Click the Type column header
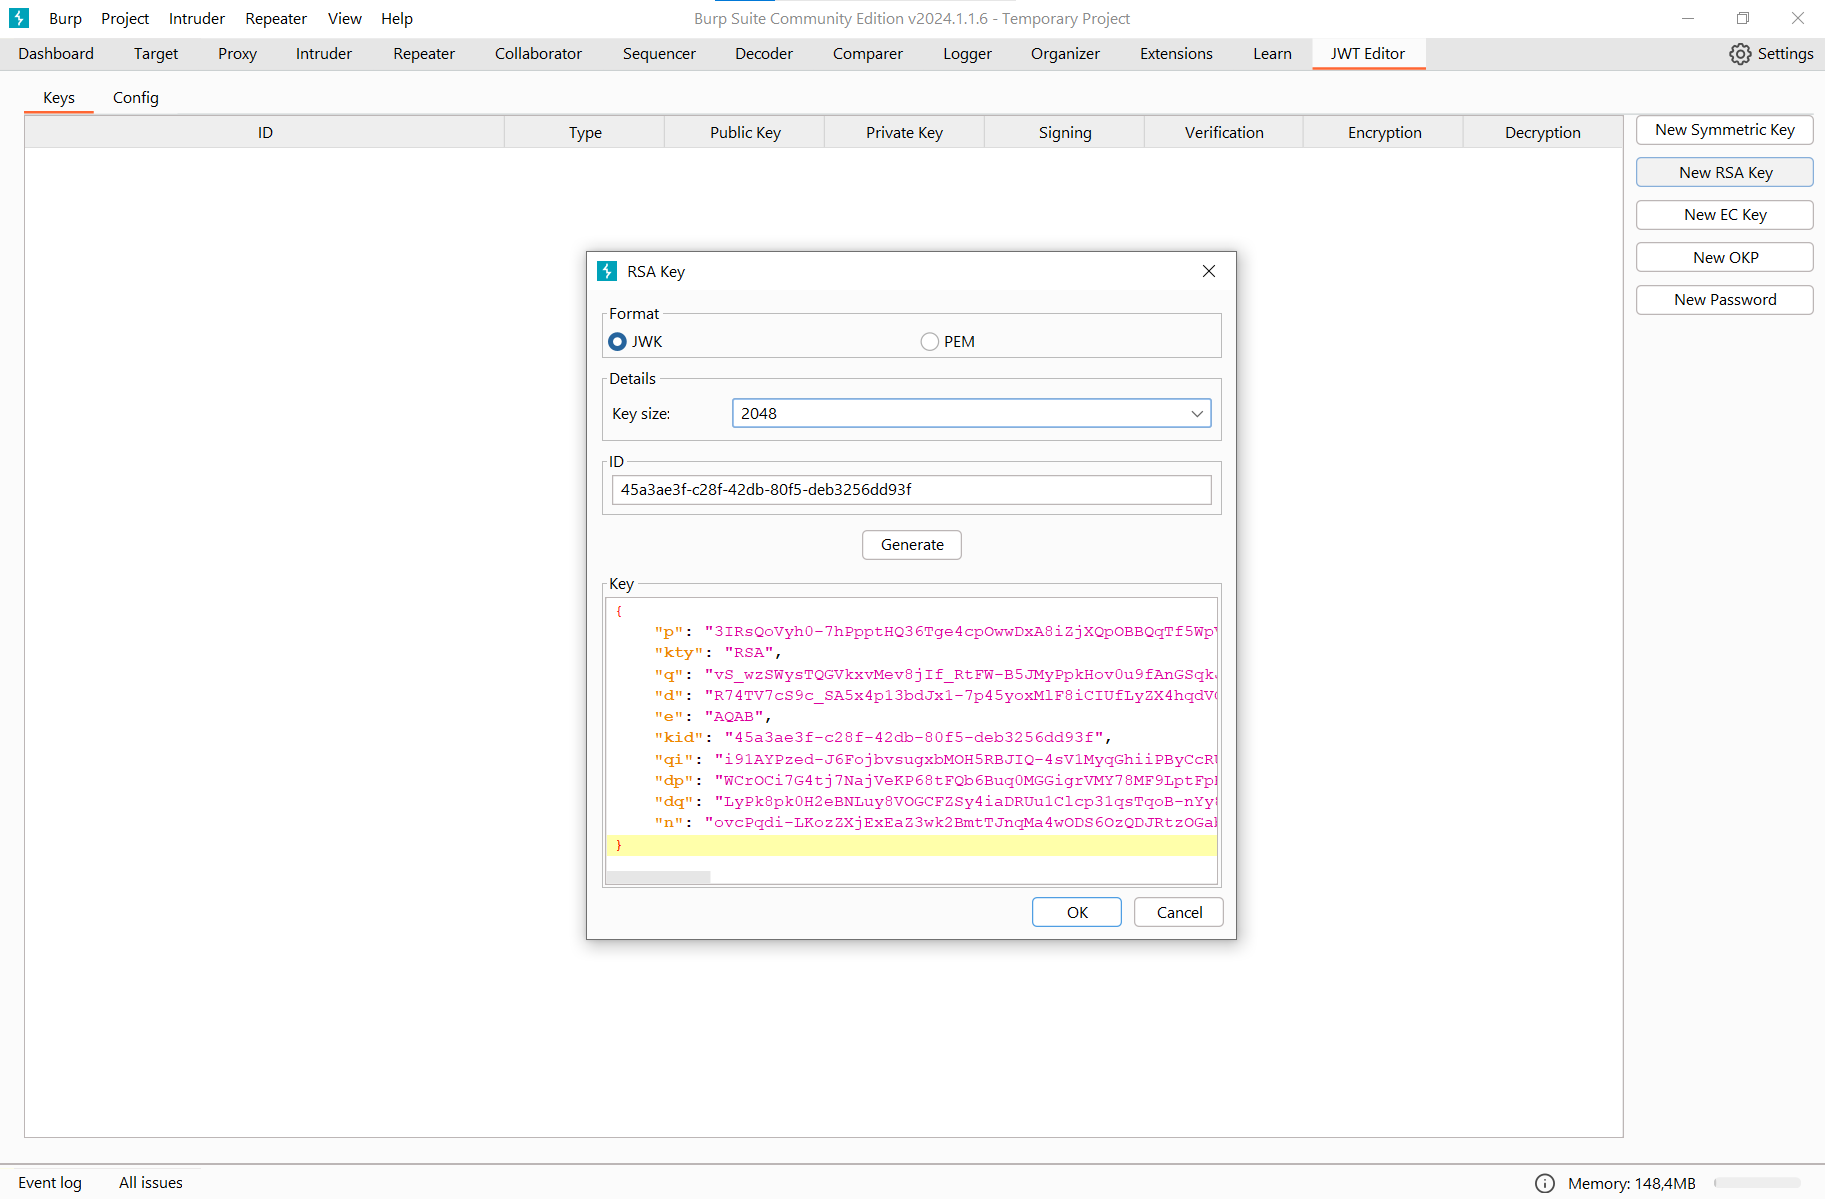 coord(585,132)
